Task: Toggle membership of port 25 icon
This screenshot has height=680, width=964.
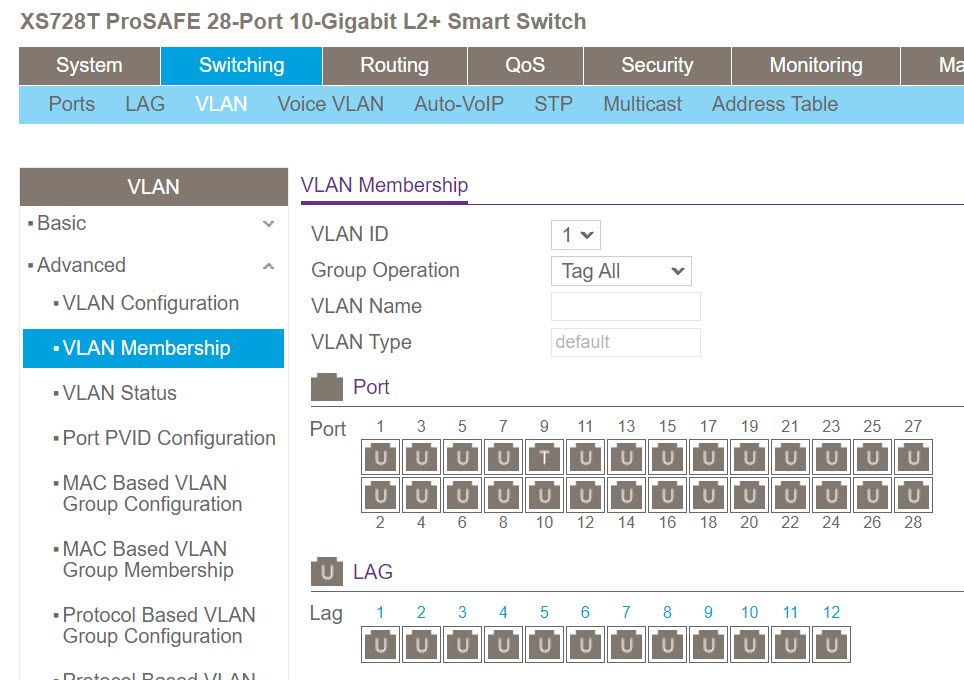Action: click(872, 457)
